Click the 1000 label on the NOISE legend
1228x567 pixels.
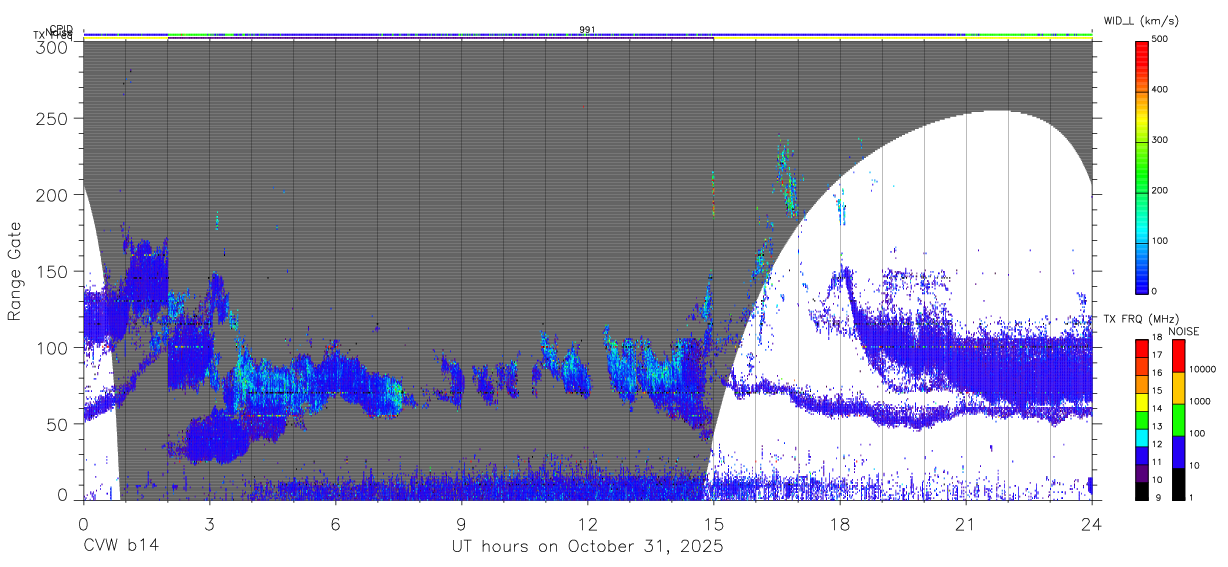pyautogui.click(x=1200, y=401)
